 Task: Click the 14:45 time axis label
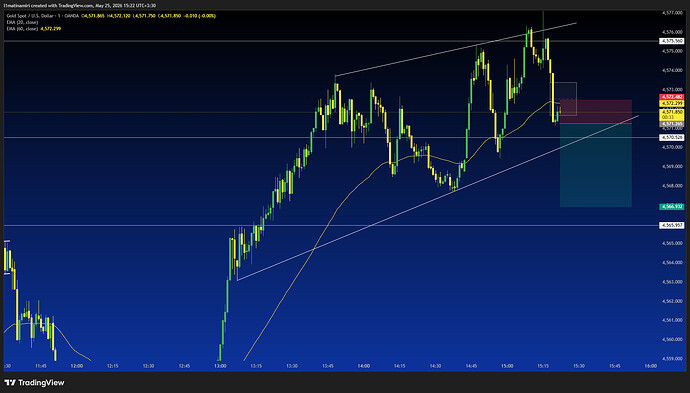471,366
